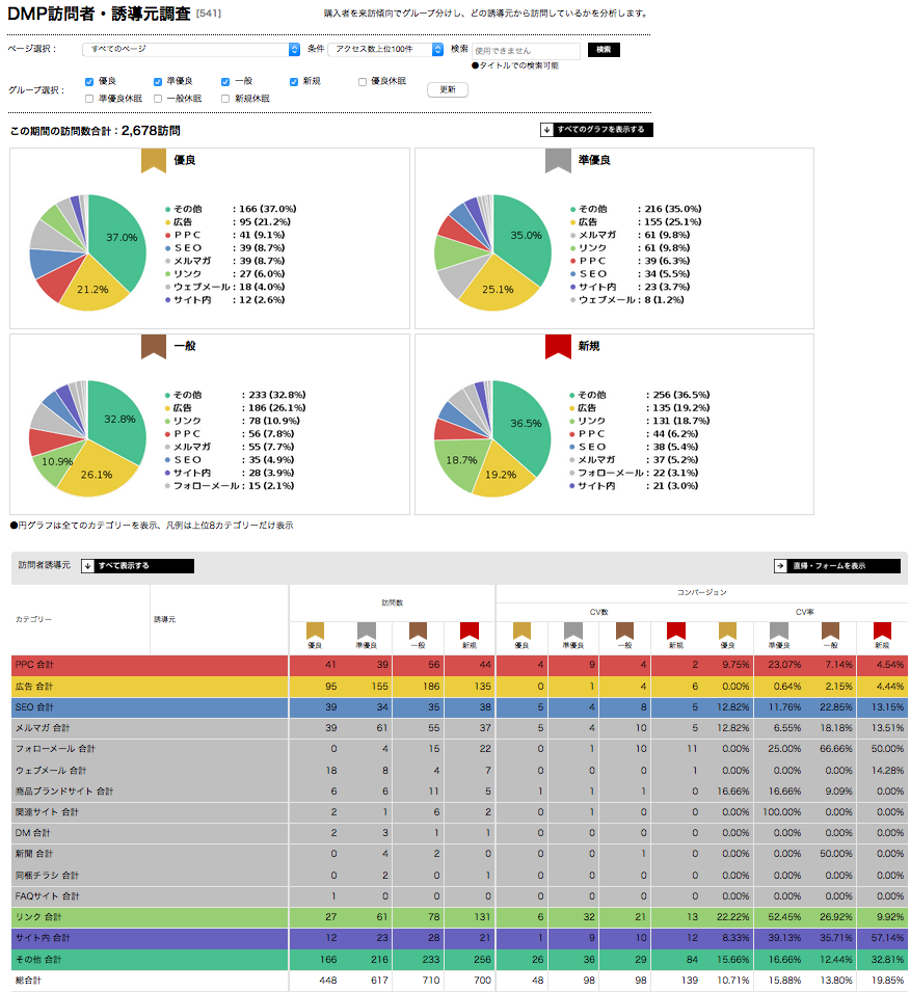Click the 同梱チラシ 合計 row label
This screenshot has width=910, height=992.
47,876
